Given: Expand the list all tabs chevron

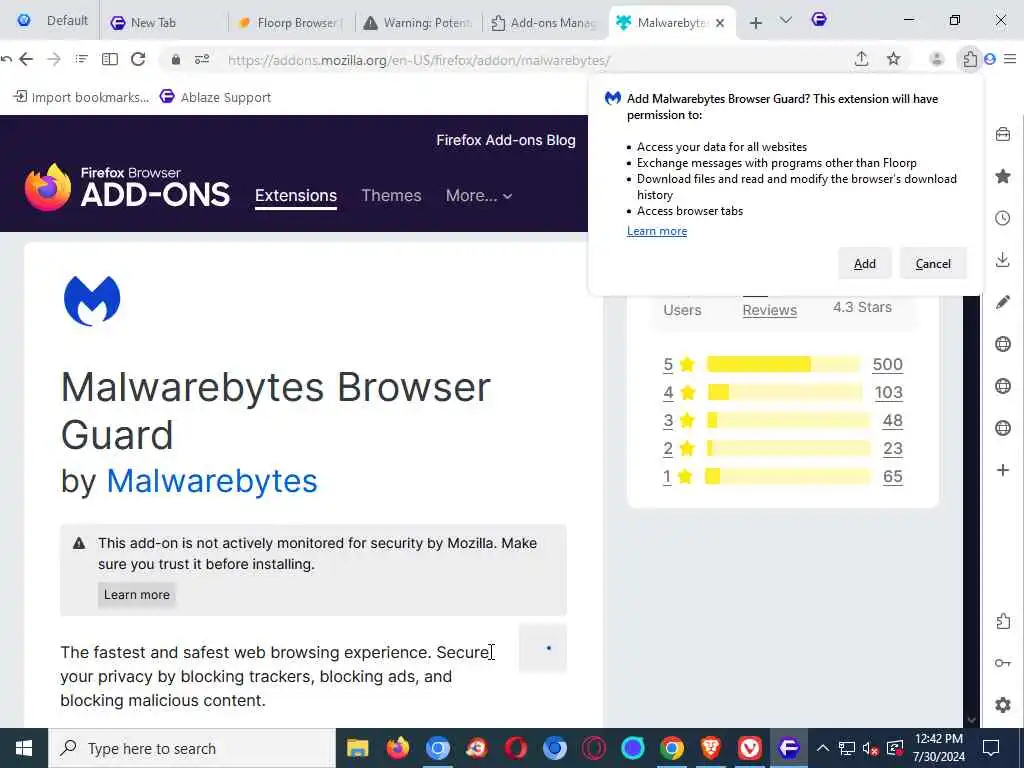Looking at the screenshot, I should click(x=786, y=21).
